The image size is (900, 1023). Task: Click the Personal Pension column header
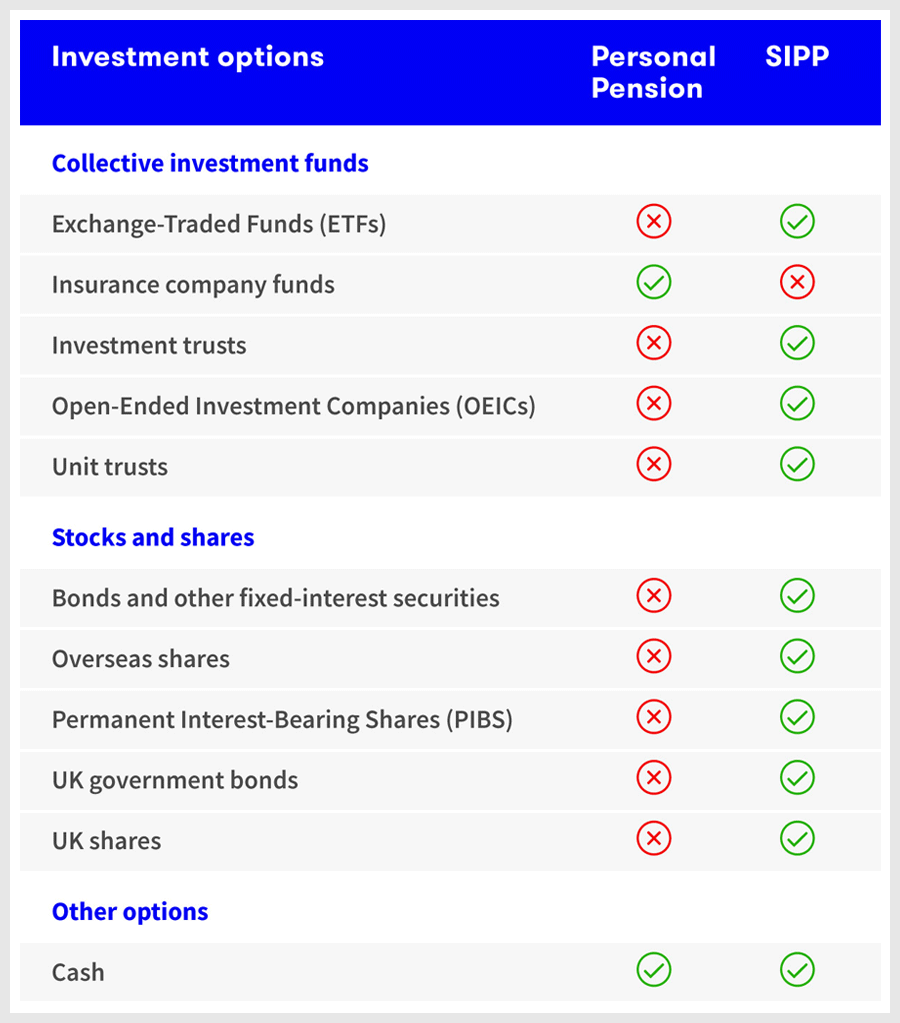[653, 72]
